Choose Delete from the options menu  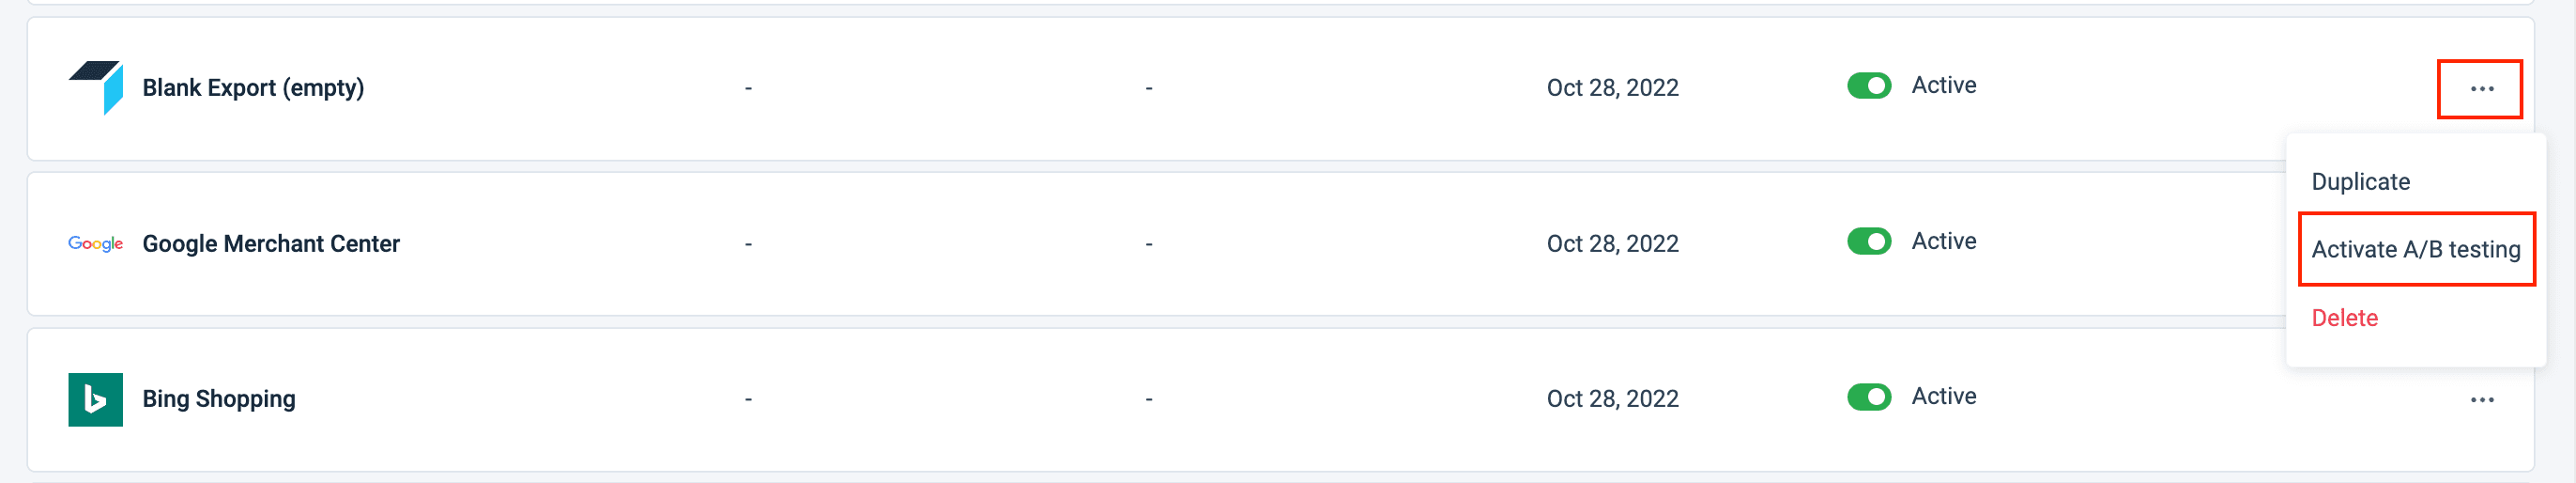(2344, 318)
